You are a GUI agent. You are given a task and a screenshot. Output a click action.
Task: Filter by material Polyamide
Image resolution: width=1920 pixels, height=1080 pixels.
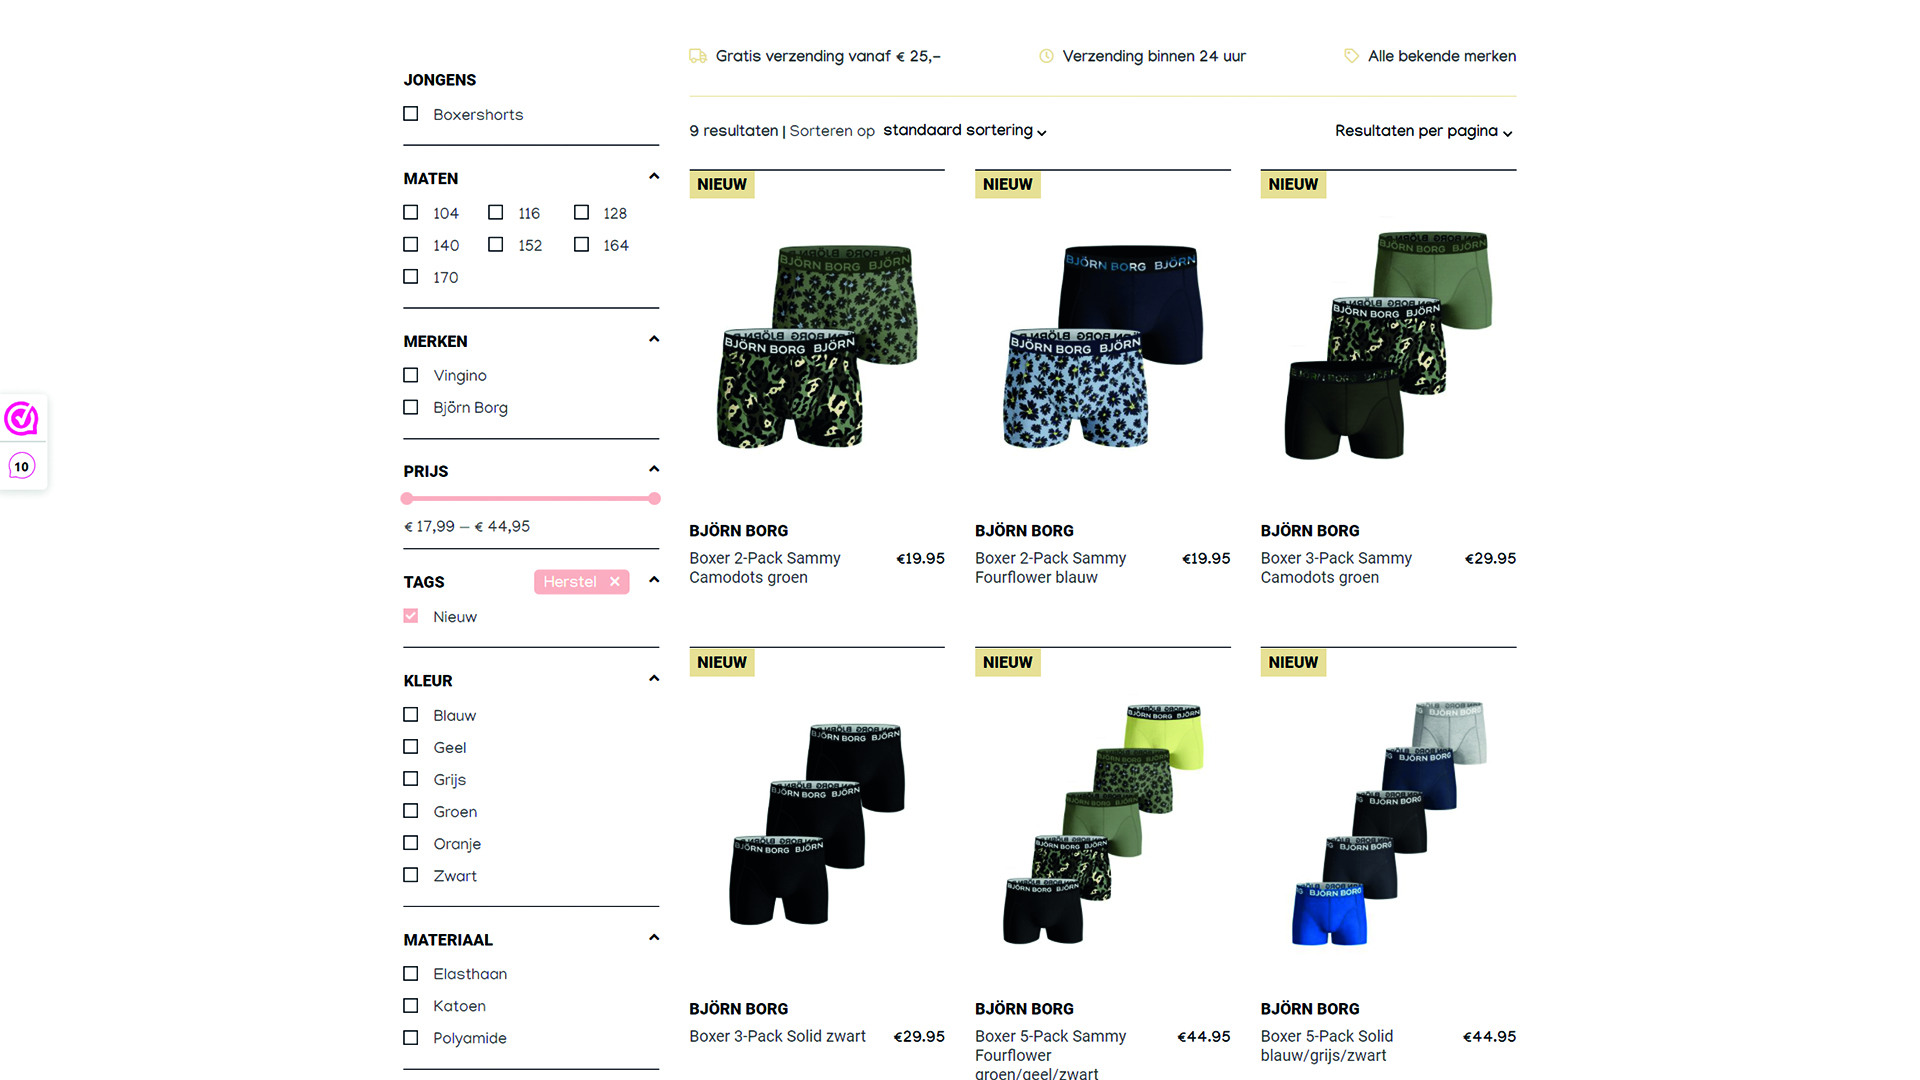[410, 1037]
